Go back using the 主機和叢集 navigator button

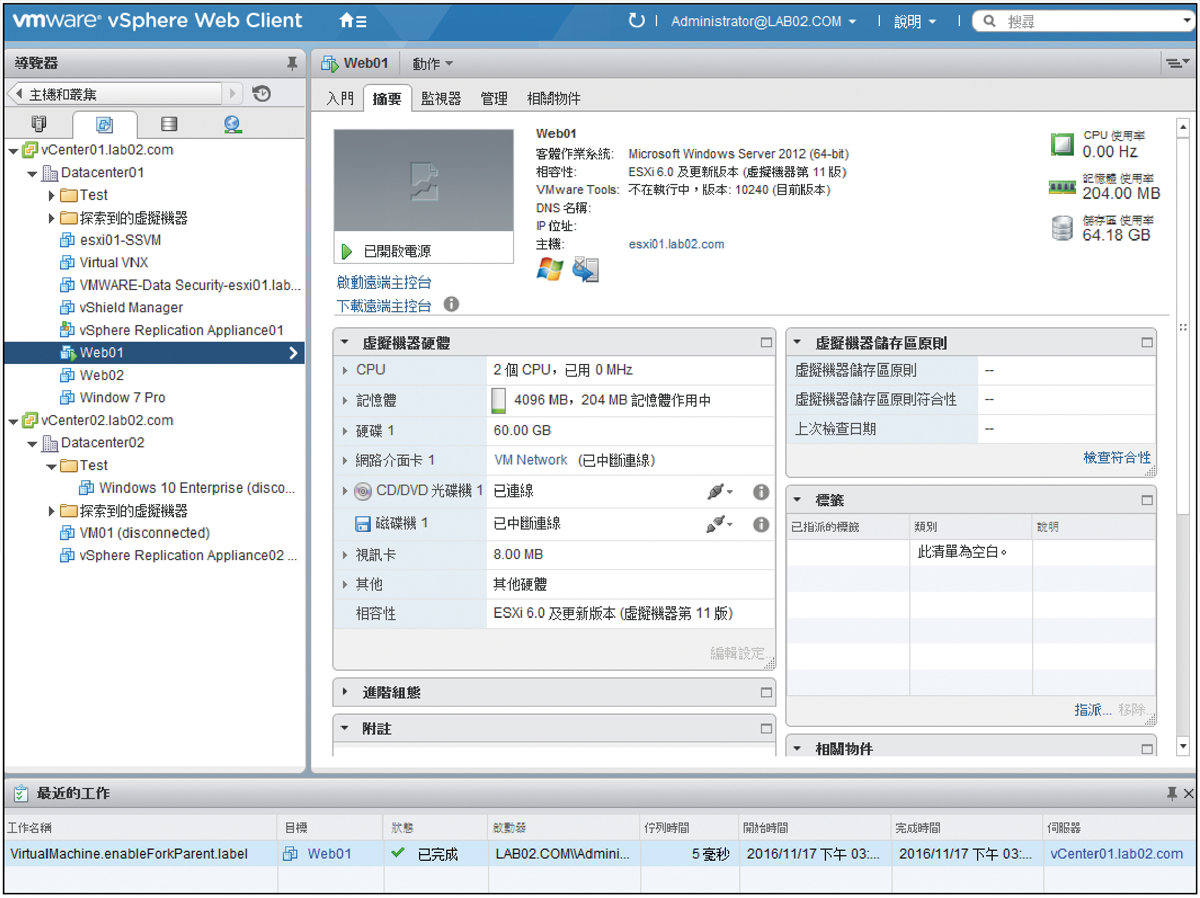click(115, 94)
